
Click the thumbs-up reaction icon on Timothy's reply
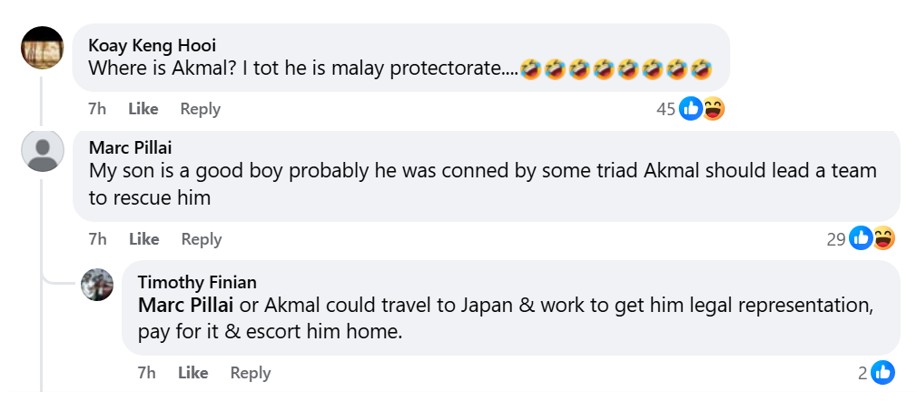coord(883,373)
